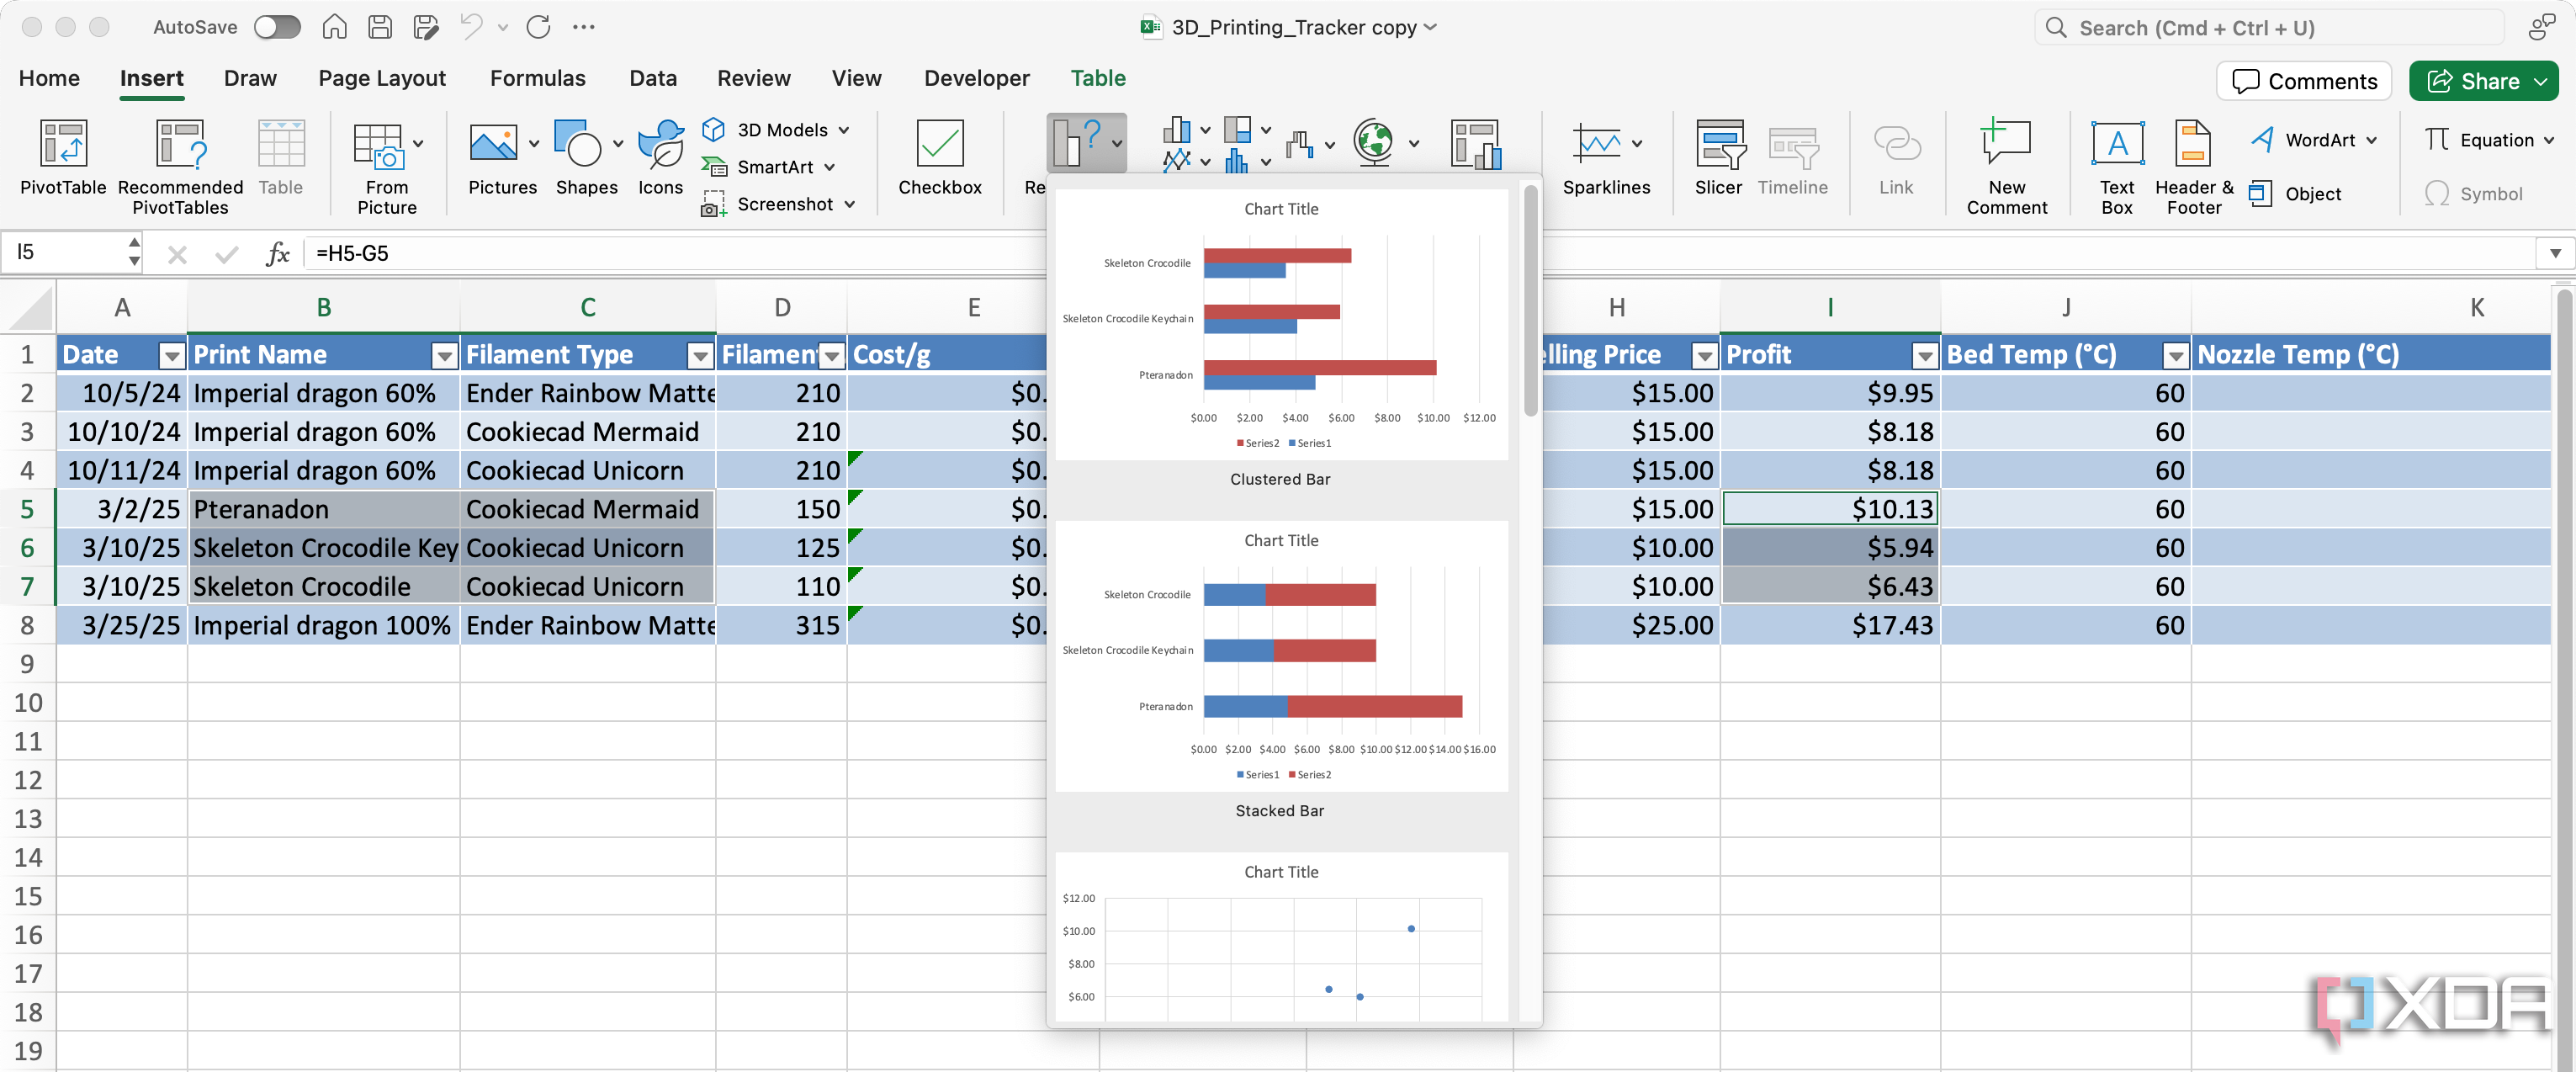Expand the formula bar chevron
Screen dimensions: 2576x1072
[2554, 253]
